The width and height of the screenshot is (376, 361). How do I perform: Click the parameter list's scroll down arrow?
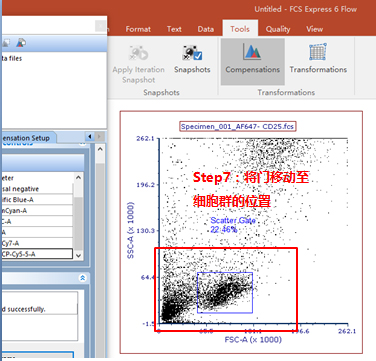pos(78,256)
